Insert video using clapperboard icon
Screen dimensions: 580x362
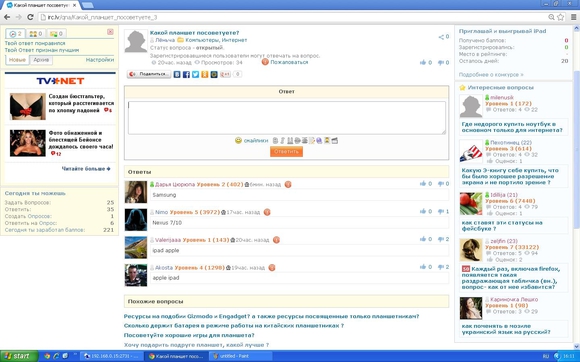(x=334, y=141)
